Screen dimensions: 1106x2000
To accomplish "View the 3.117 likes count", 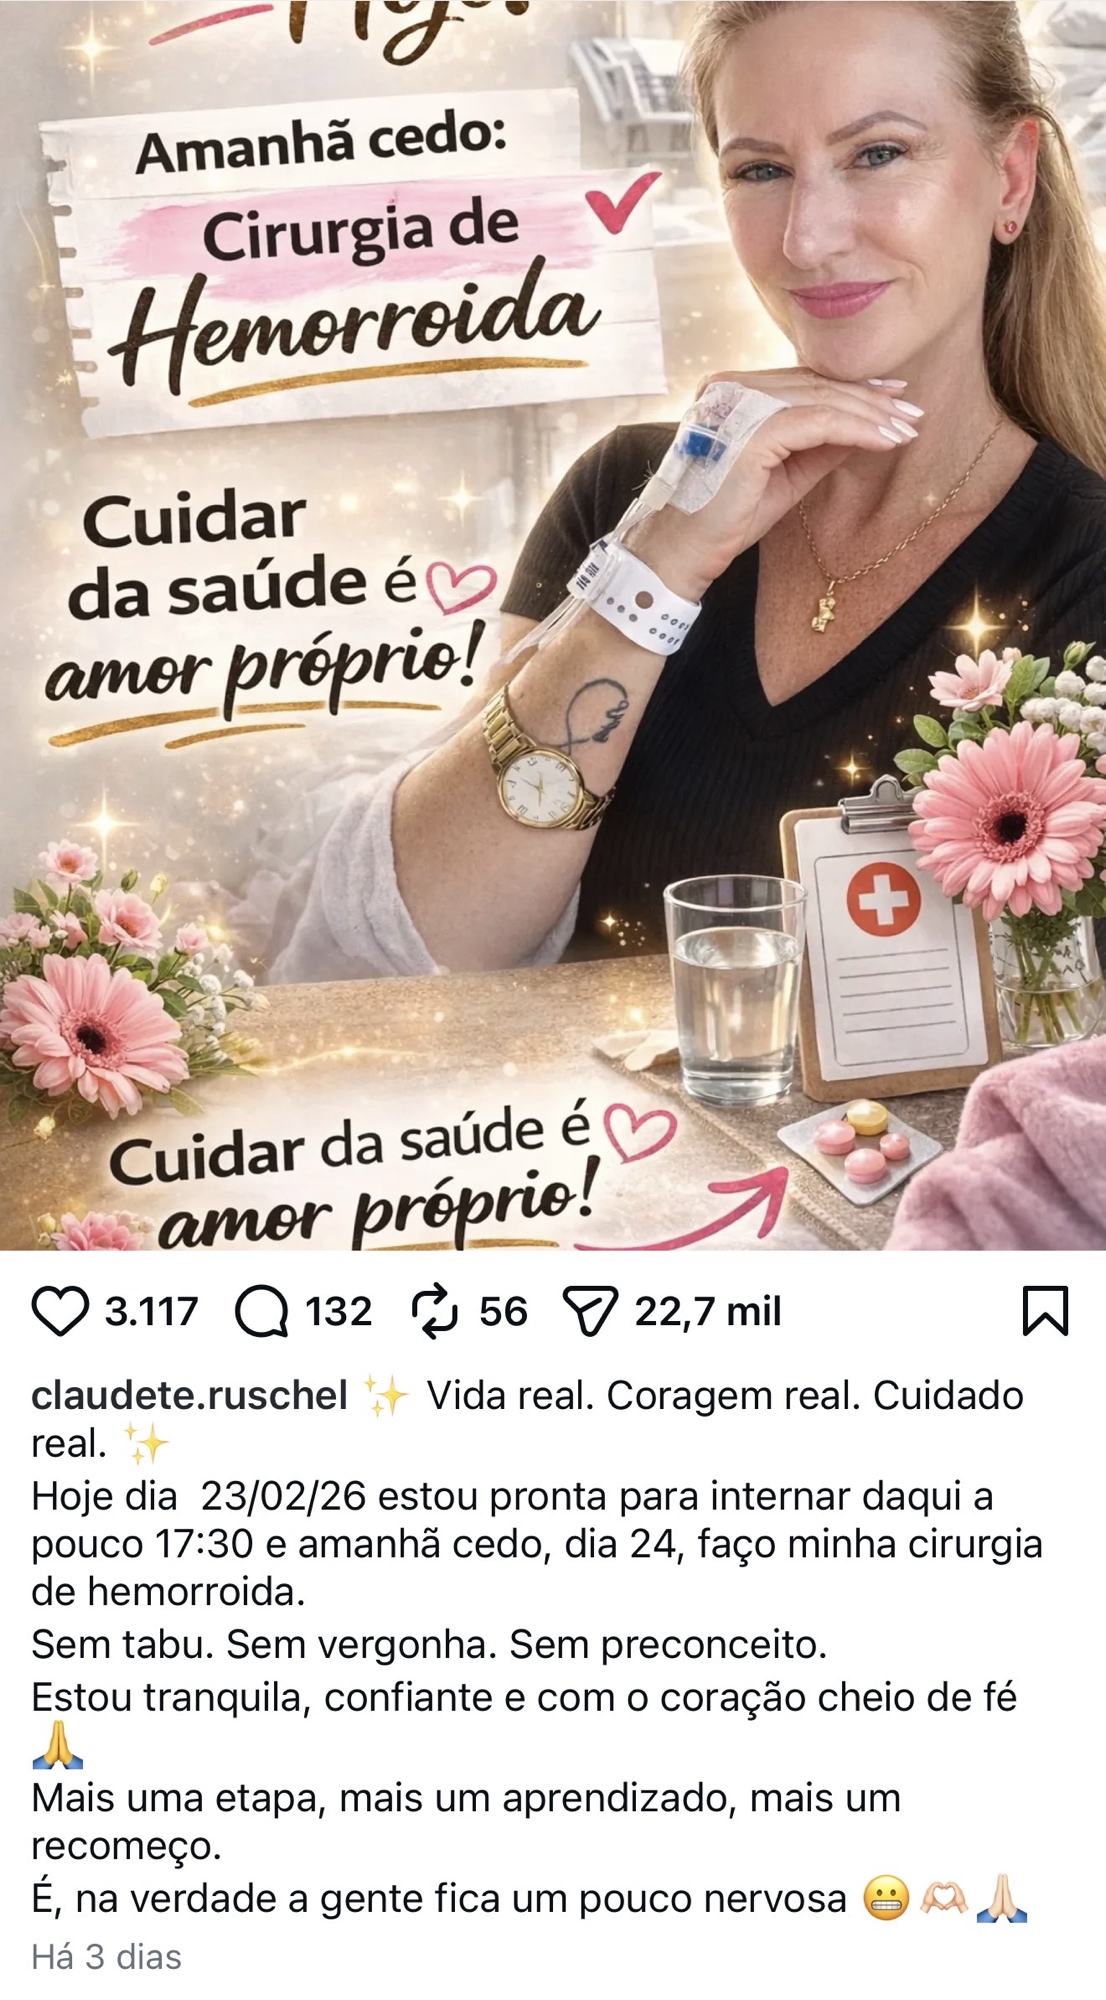I will [151, 1312].
